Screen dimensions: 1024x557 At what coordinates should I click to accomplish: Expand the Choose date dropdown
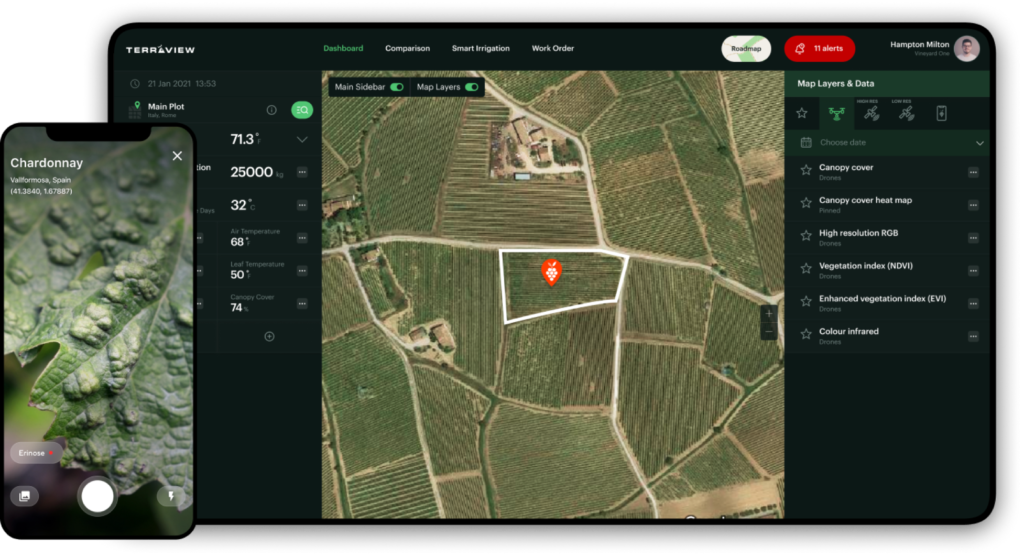979,143
